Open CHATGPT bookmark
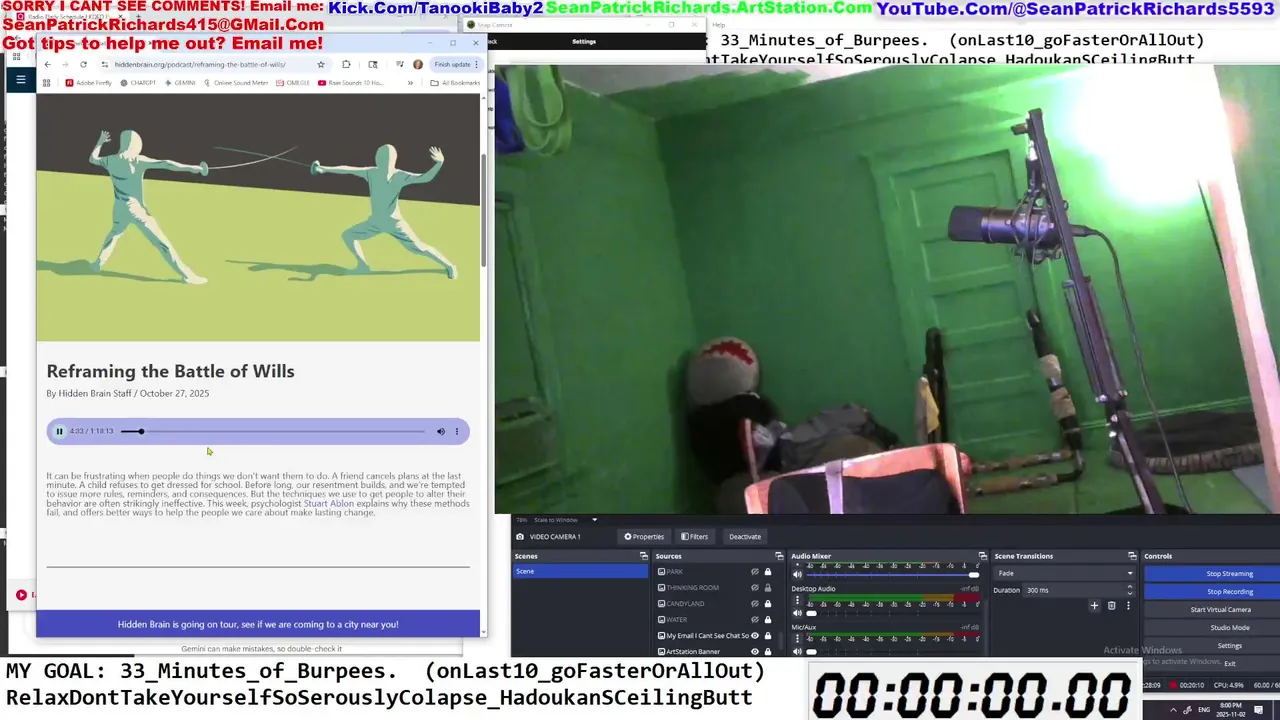1280x720 pixels. [138, 83]
